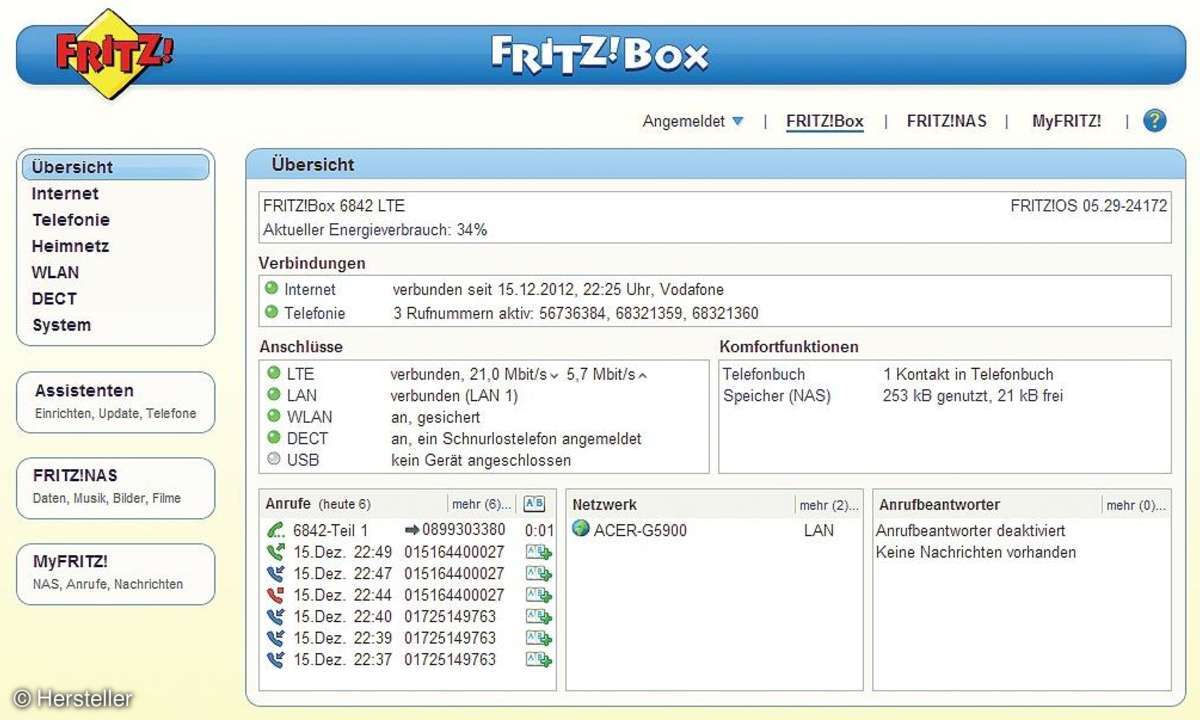Open FRITZ!NAS box with Daten, Musik, Bilder
The height and width of the screenshot is (720, 1200).
(116, 488)
